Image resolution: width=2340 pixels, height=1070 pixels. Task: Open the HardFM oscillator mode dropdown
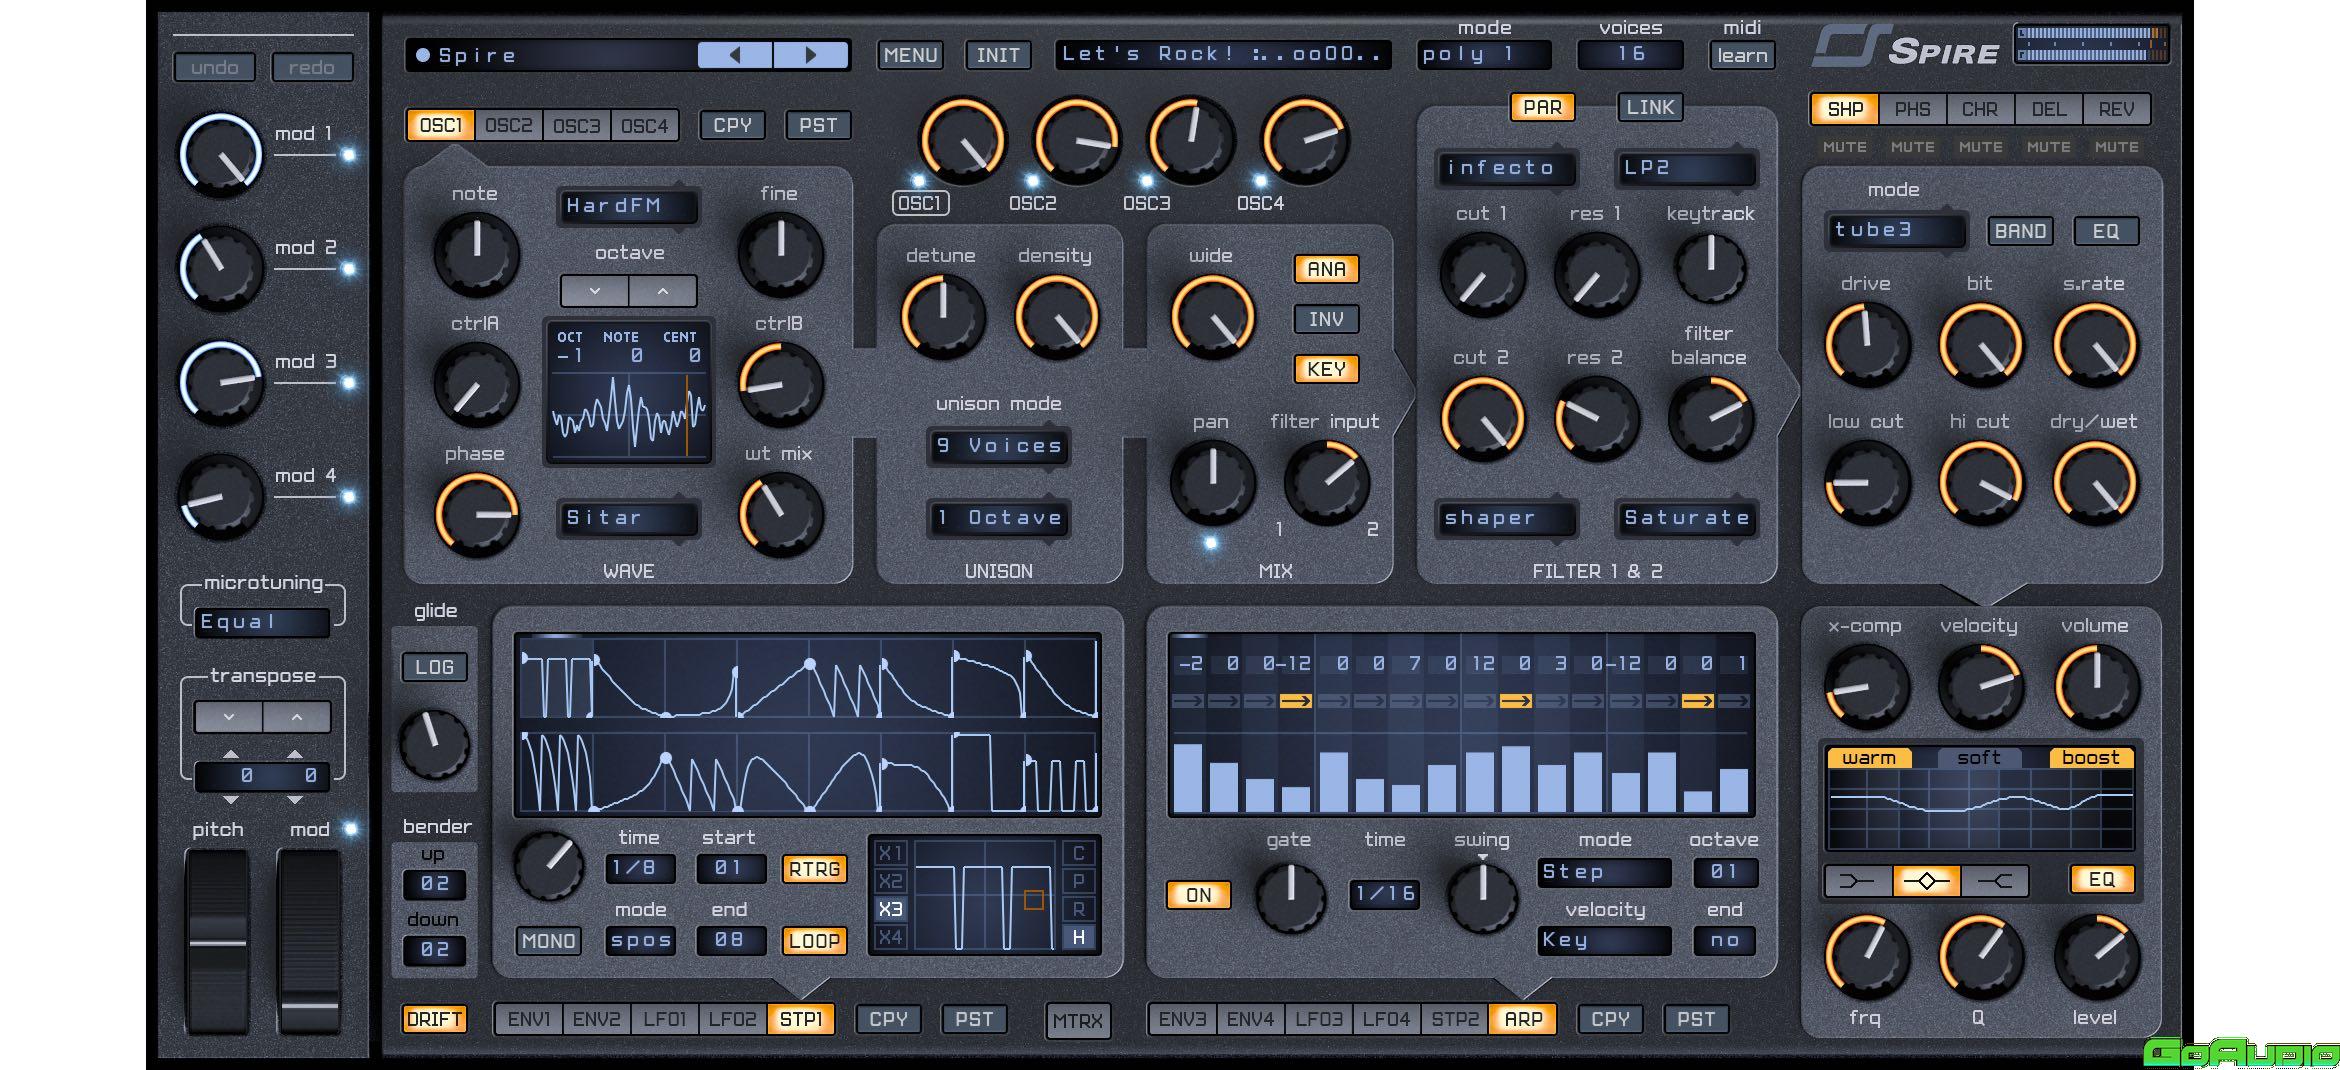click(x=628, y=206)
